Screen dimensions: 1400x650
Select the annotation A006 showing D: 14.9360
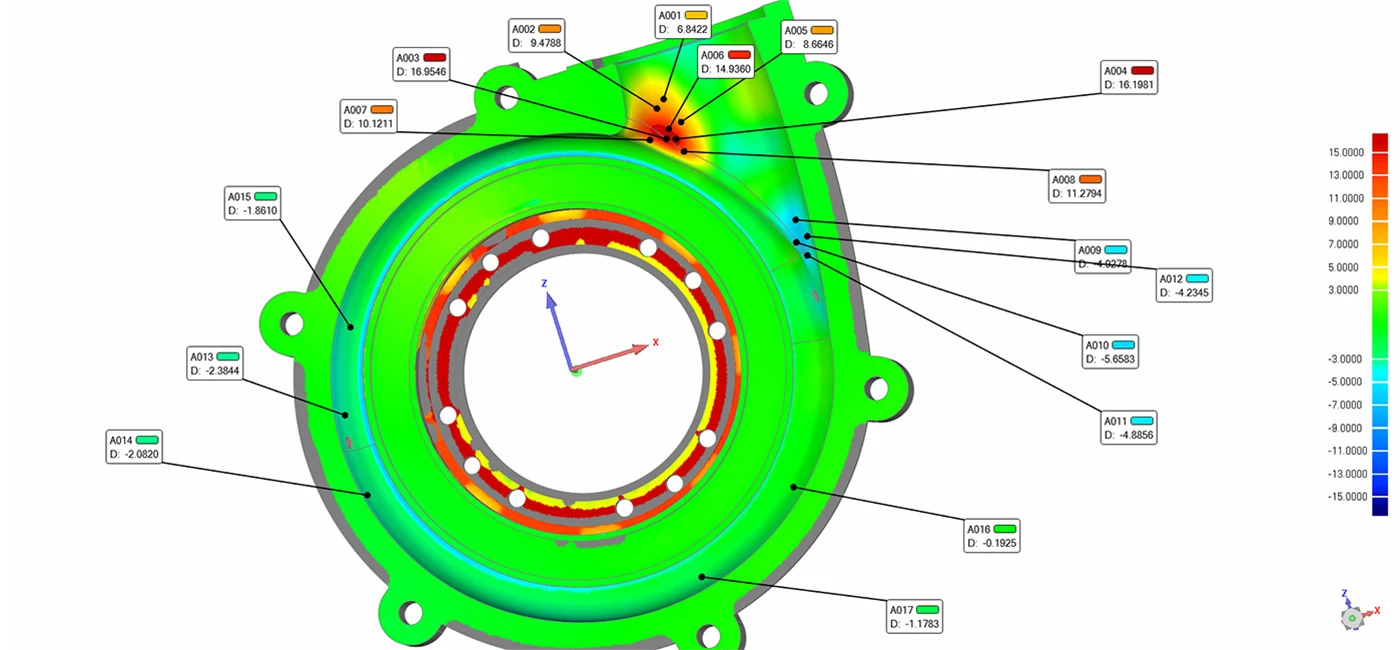click(x=725, y=62)
